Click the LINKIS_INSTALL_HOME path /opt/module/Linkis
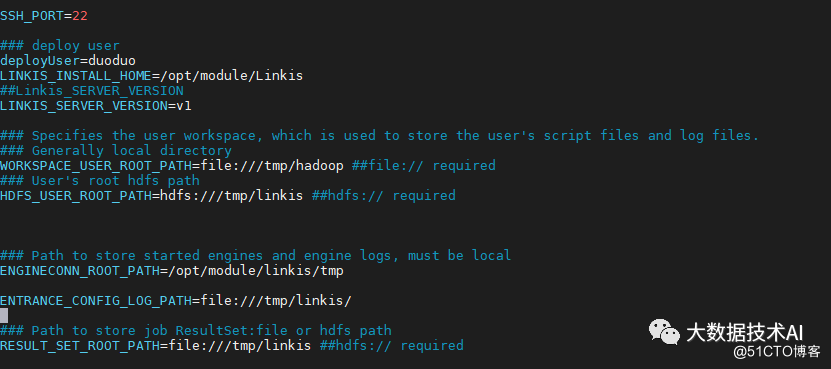831x369 pixels. click(227, 76)
